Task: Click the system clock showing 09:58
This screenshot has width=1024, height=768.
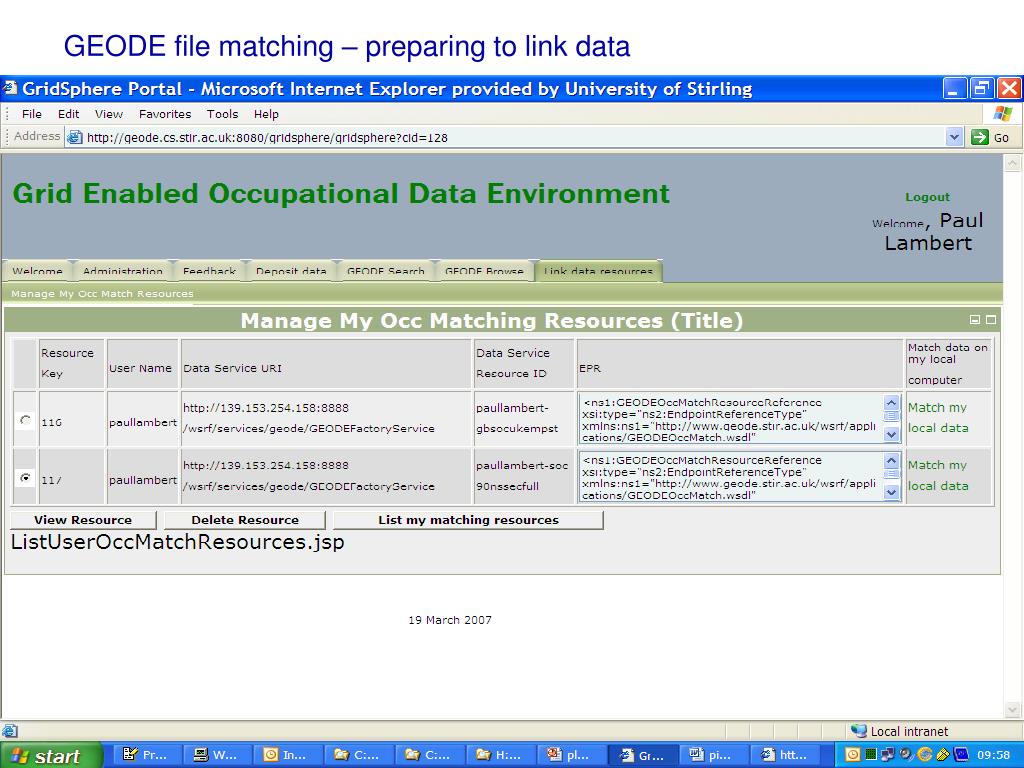Action: (993, 755)
